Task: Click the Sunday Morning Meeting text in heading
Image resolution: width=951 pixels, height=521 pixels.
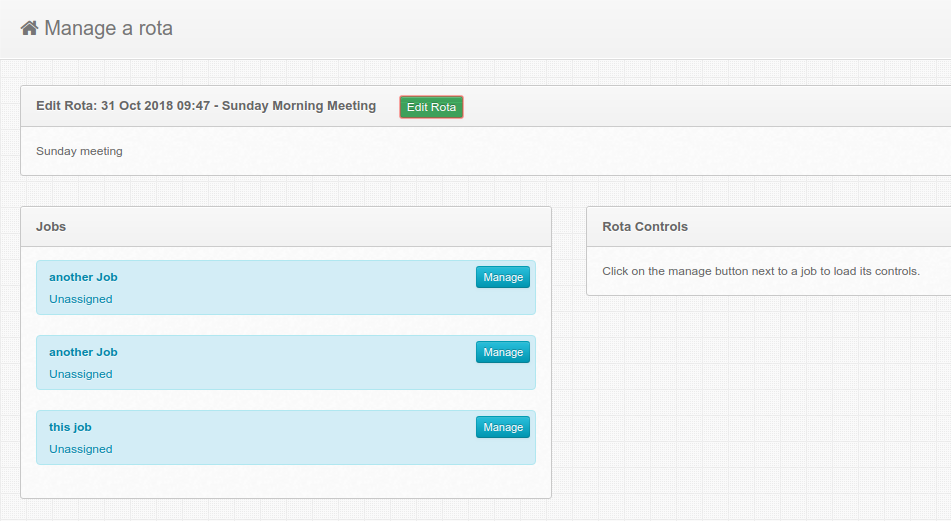Action: (299, 106)
